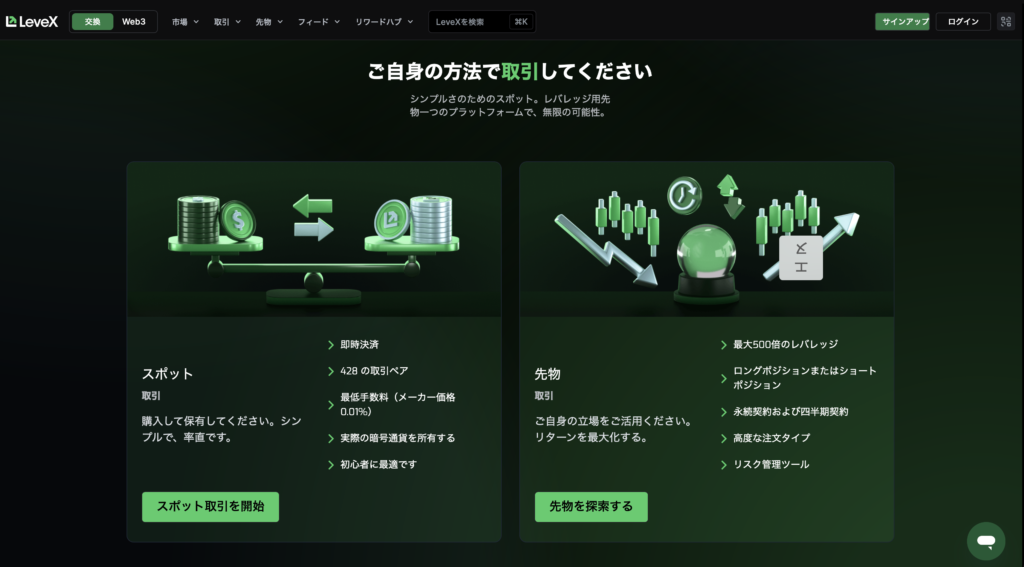Click the 高度な注文タイプ text

pyautogui.click(x=771, y=438)
